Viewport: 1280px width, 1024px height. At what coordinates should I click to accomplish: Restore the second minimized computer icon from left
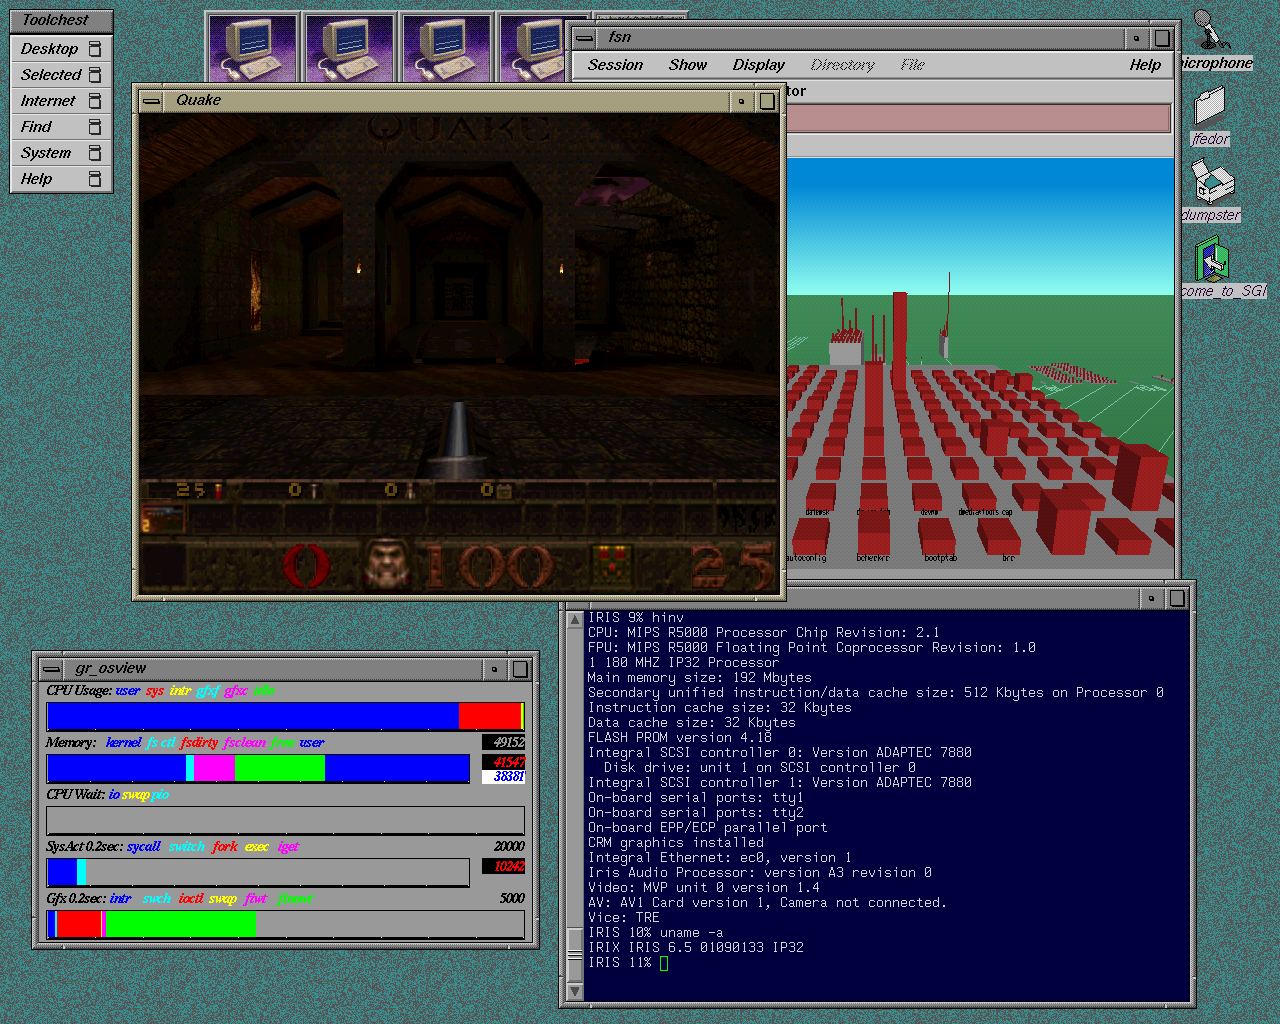pos(349,48)
